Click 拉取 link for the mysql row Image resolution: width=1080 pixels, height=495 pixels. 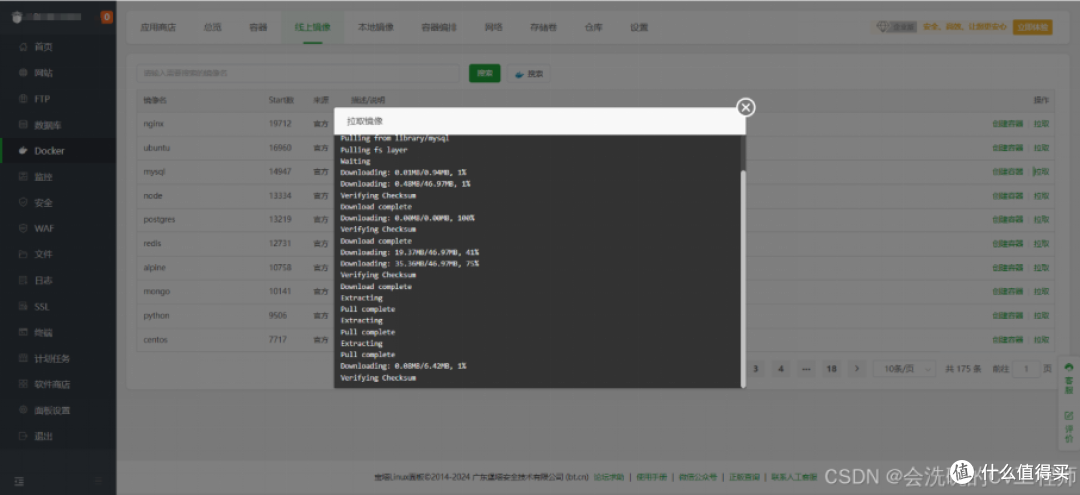1041,171
